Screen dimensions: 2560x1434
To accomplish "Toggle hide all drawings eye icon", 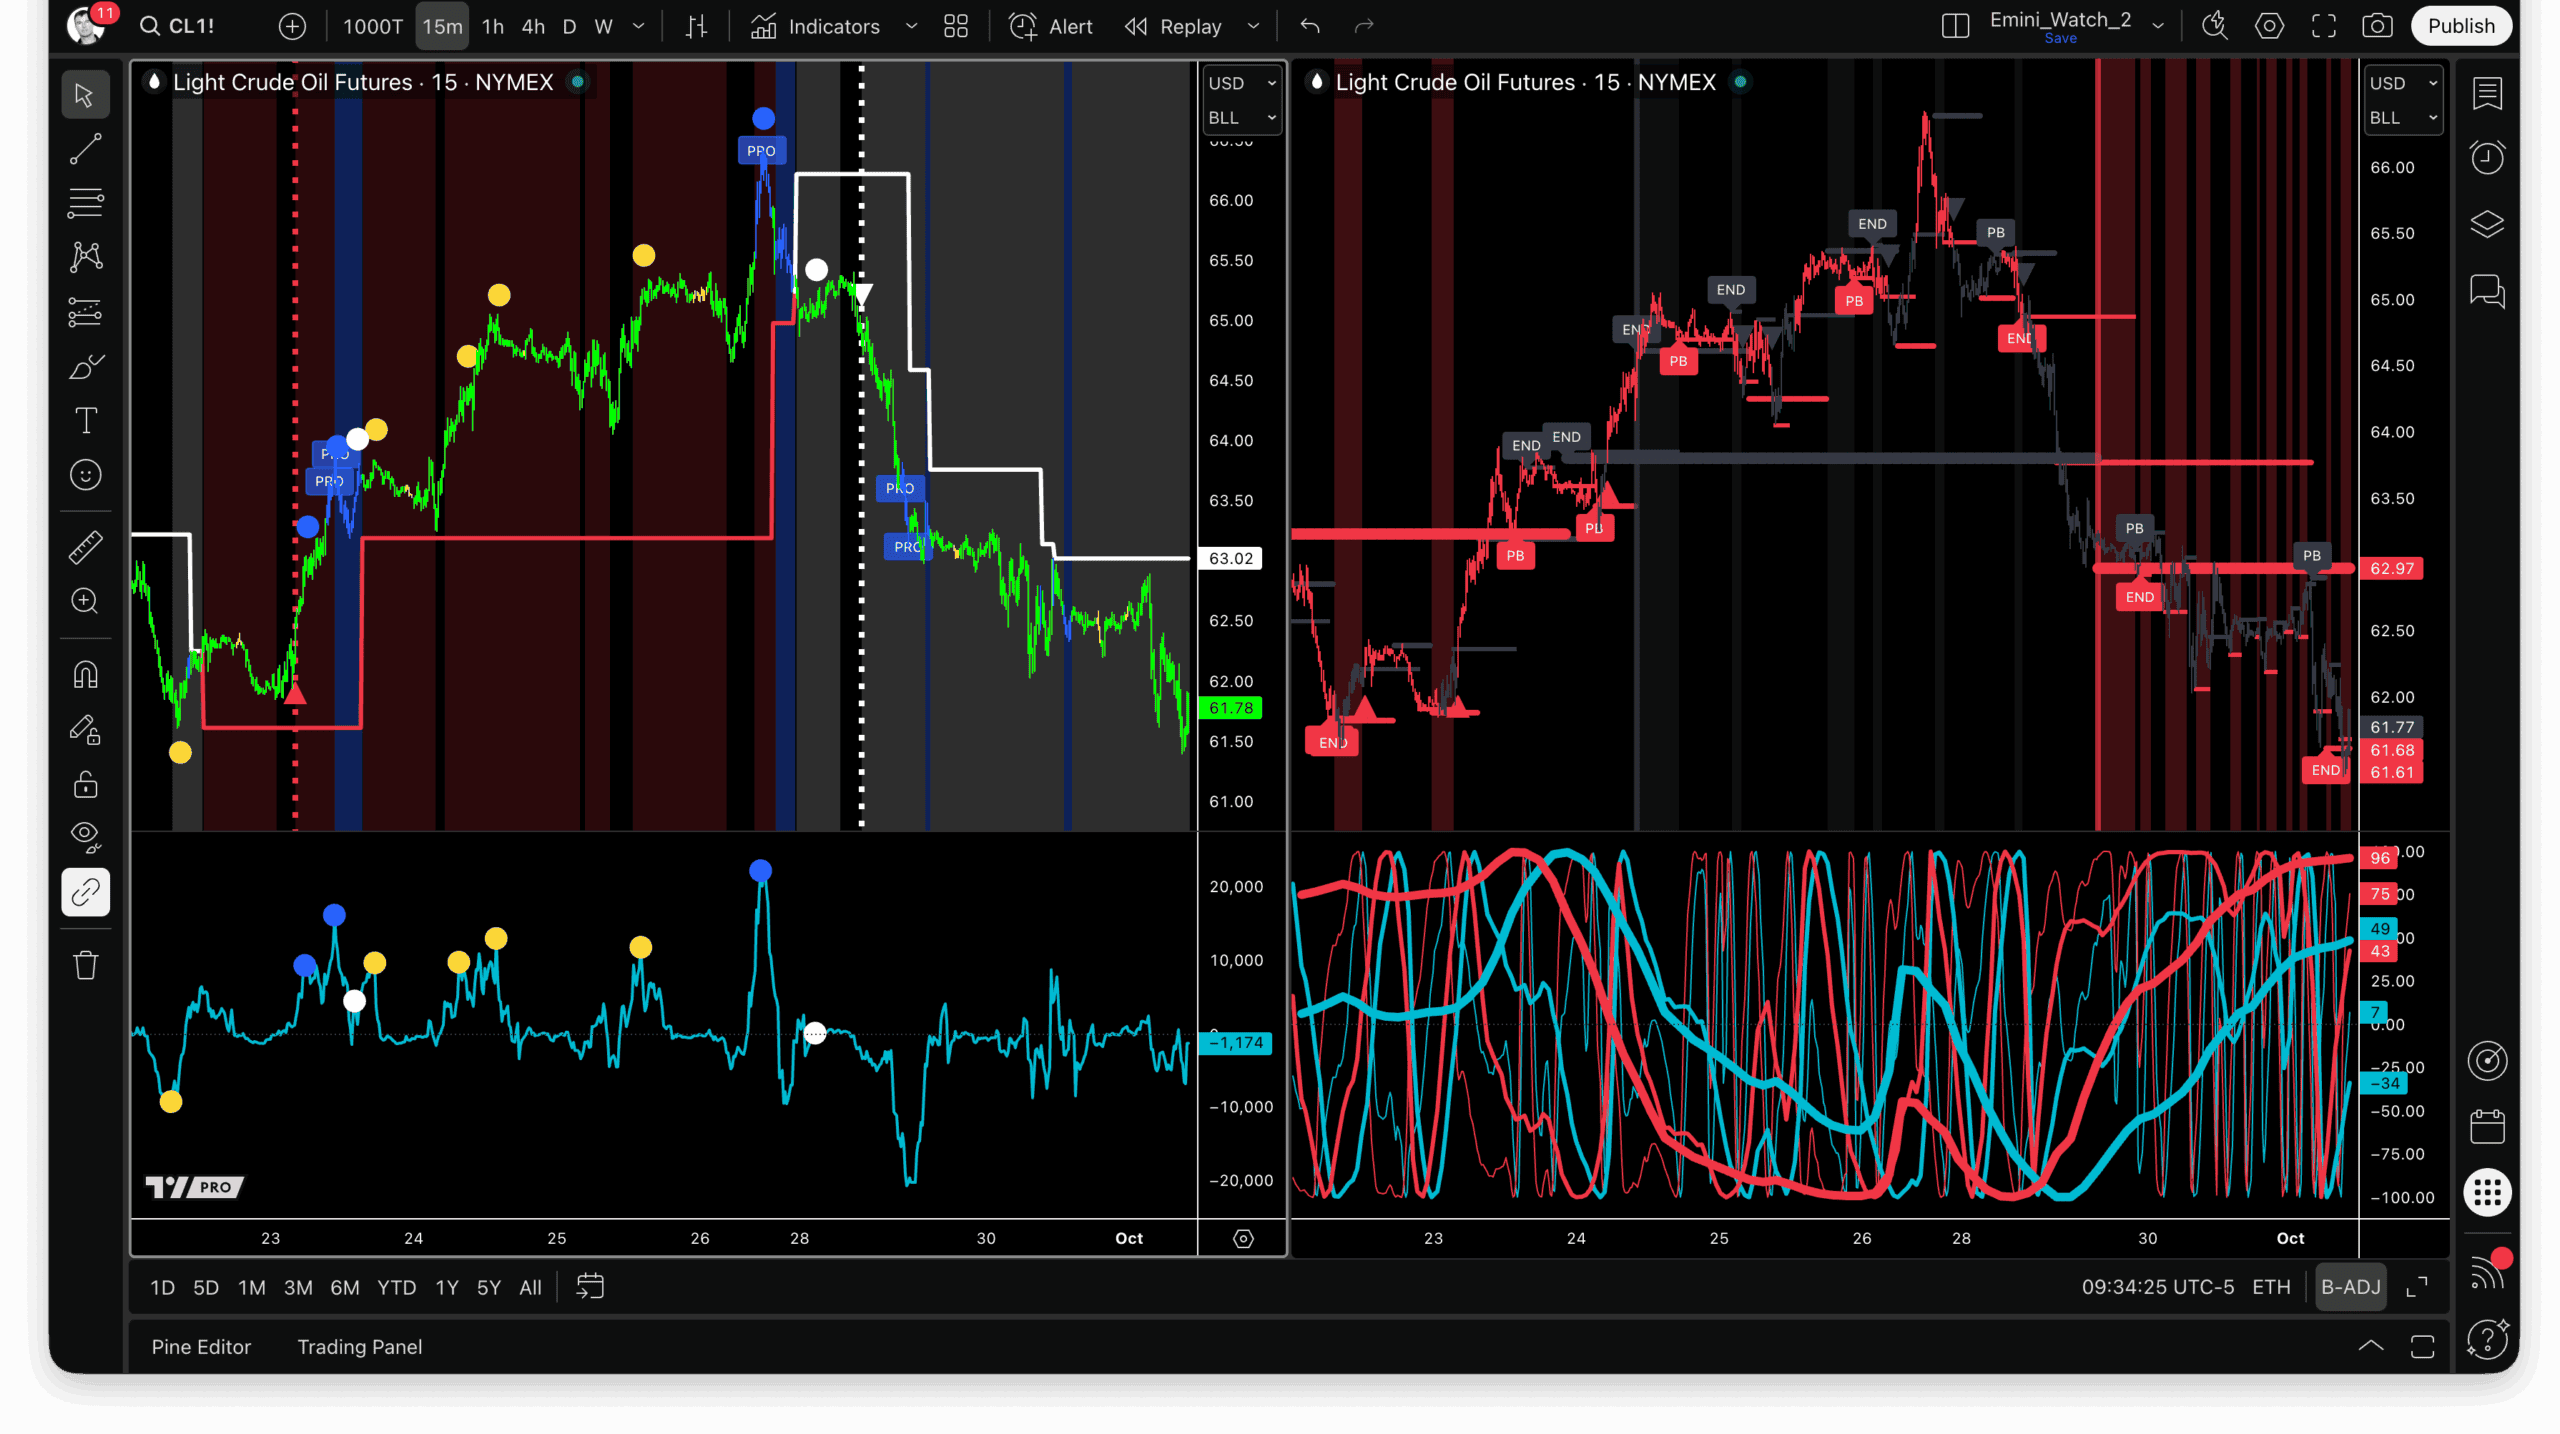I will pos(85,836).
